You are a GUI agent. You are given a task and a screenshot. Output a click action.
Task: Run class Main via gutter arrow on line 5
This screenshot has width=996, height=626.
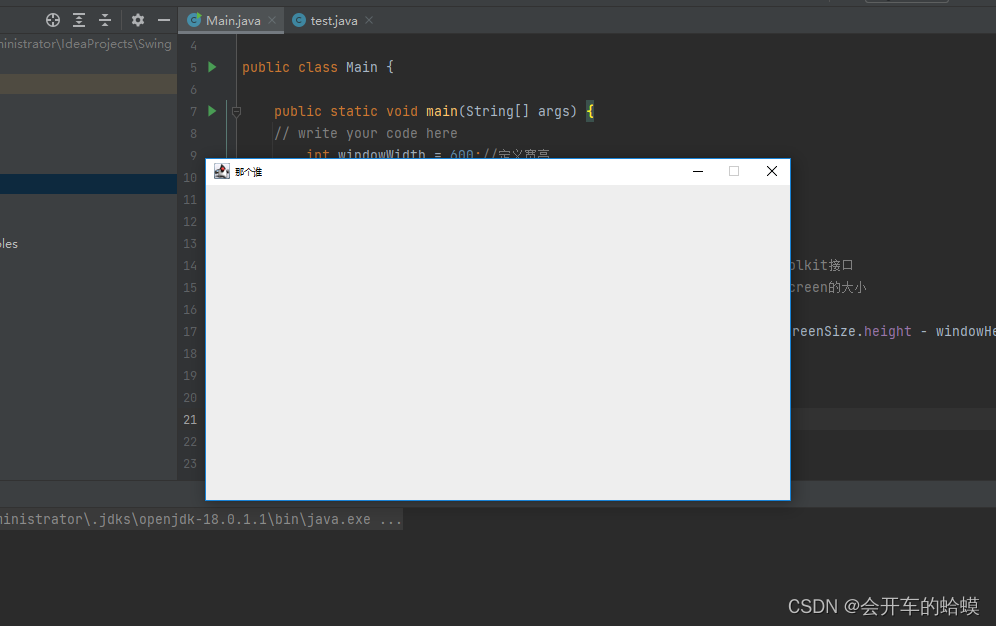(212, 67)
